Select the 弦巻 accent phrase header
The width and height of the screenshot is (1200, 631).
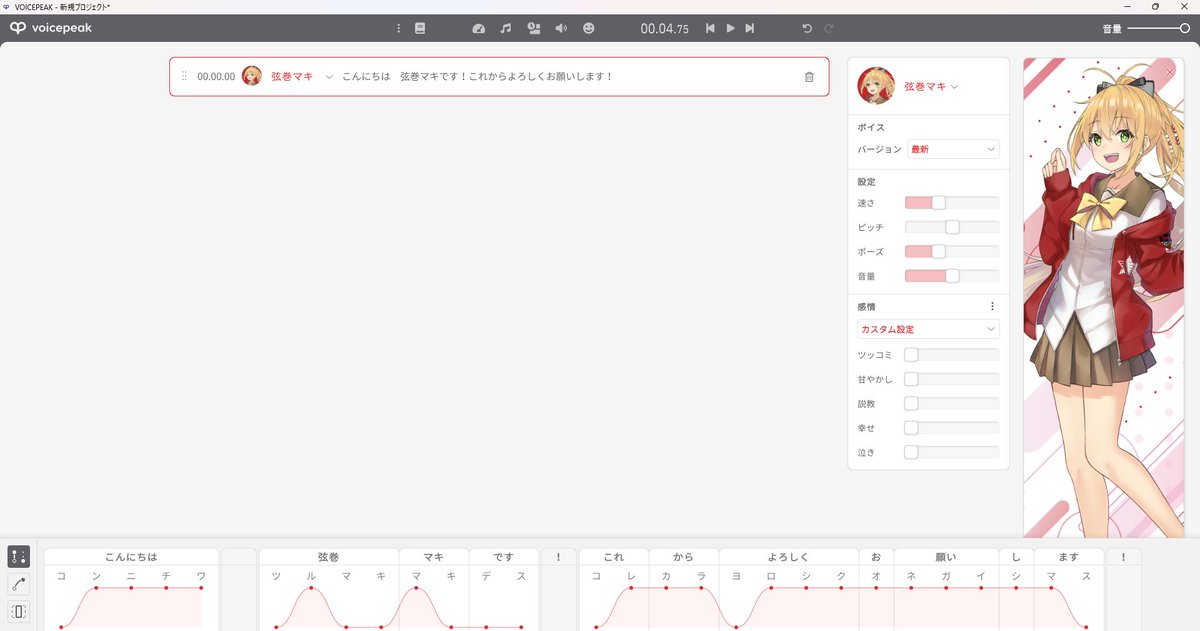click(x=329, y=557)
